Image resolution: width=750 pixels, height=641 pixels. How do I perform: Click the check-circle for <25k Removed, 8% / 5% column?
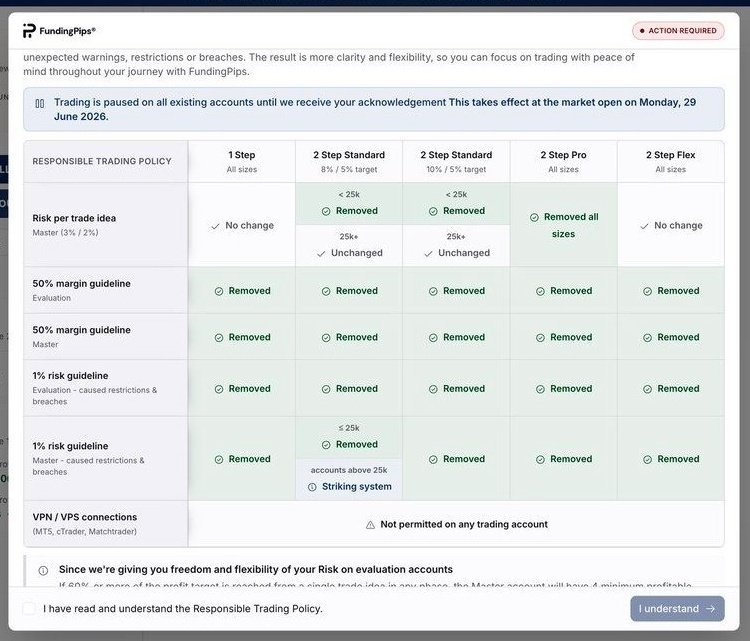pyautogui.click(x=326, y=211)
